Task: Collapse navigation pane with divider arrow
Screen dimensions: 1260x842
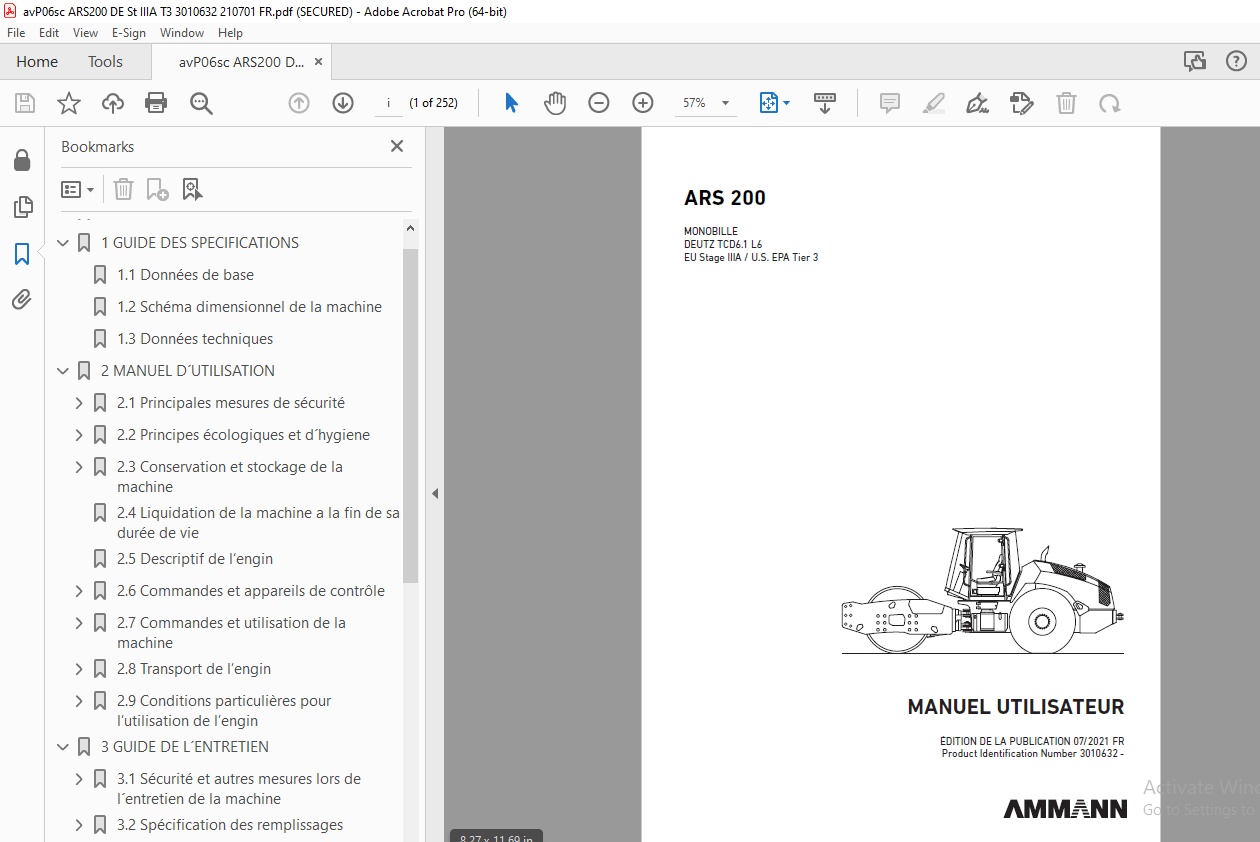Action: (434, 493)
